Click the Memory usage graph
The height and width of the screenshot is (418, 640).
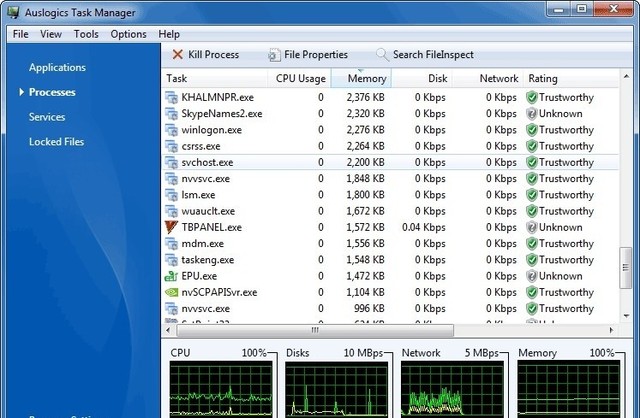569,389
